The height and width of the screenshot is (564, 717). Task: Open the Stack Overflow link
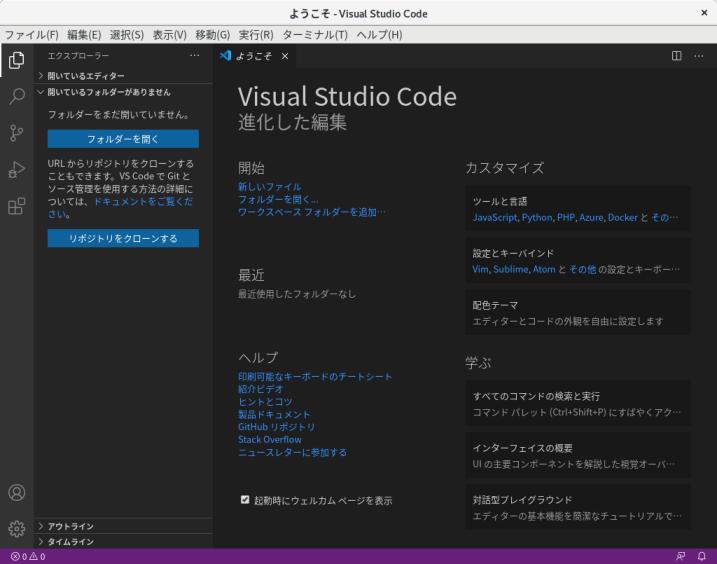[270, 440]
